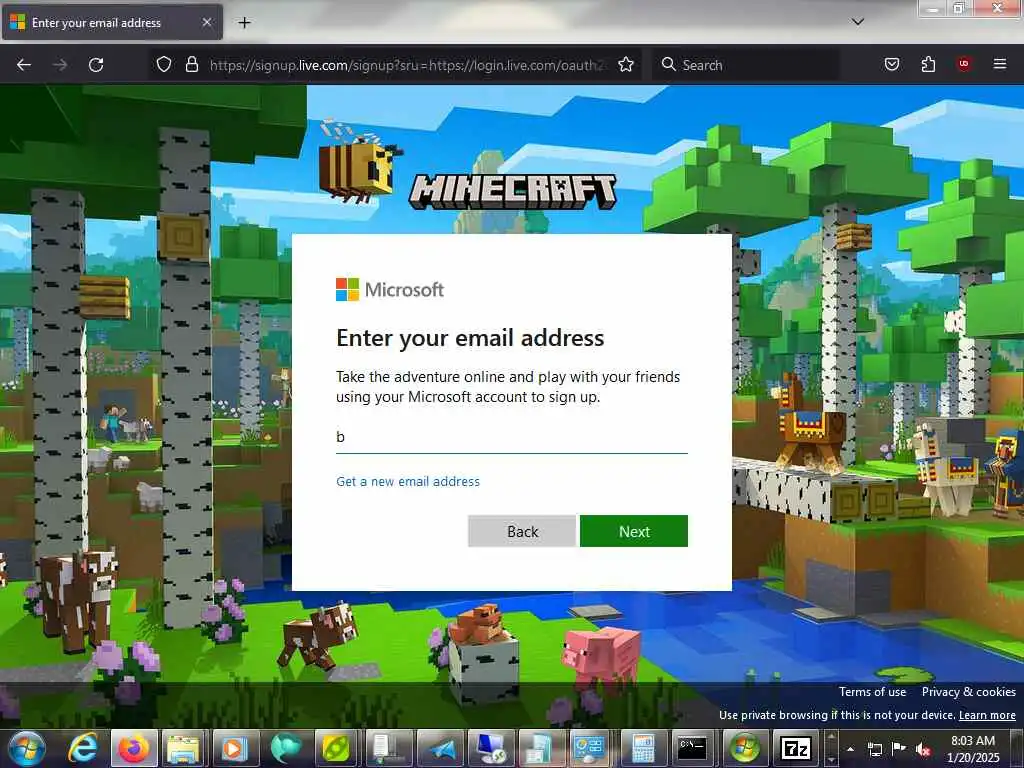The height and width of the screenshot is (768, 1024).
Task: Open the Firefox hamburger menu
Action: pos(999,64)
